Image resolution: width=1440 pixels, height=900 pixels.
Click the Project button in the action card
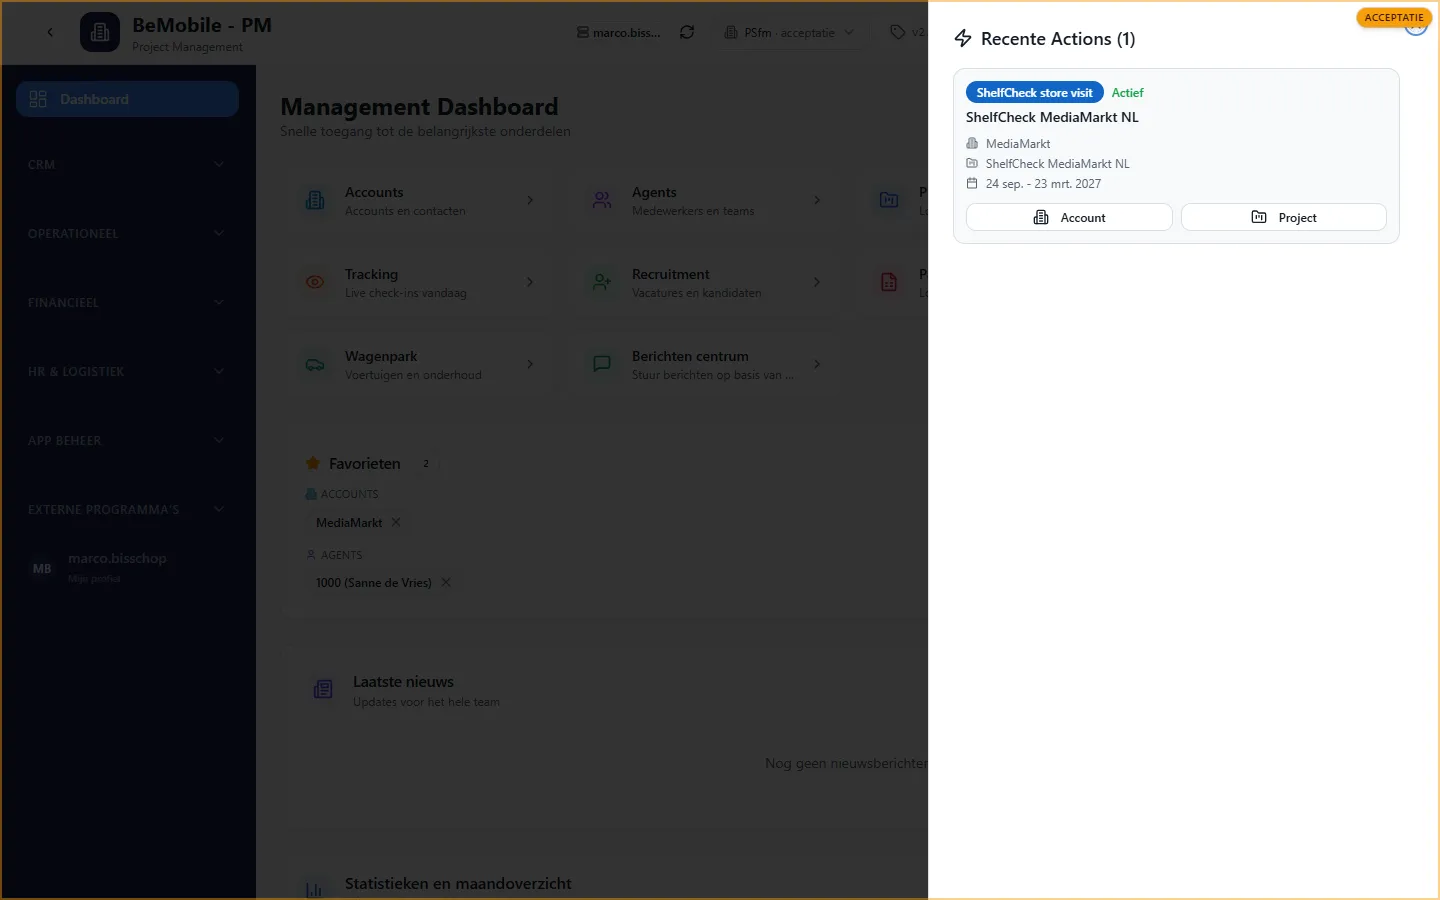(x=1284, y=217)
